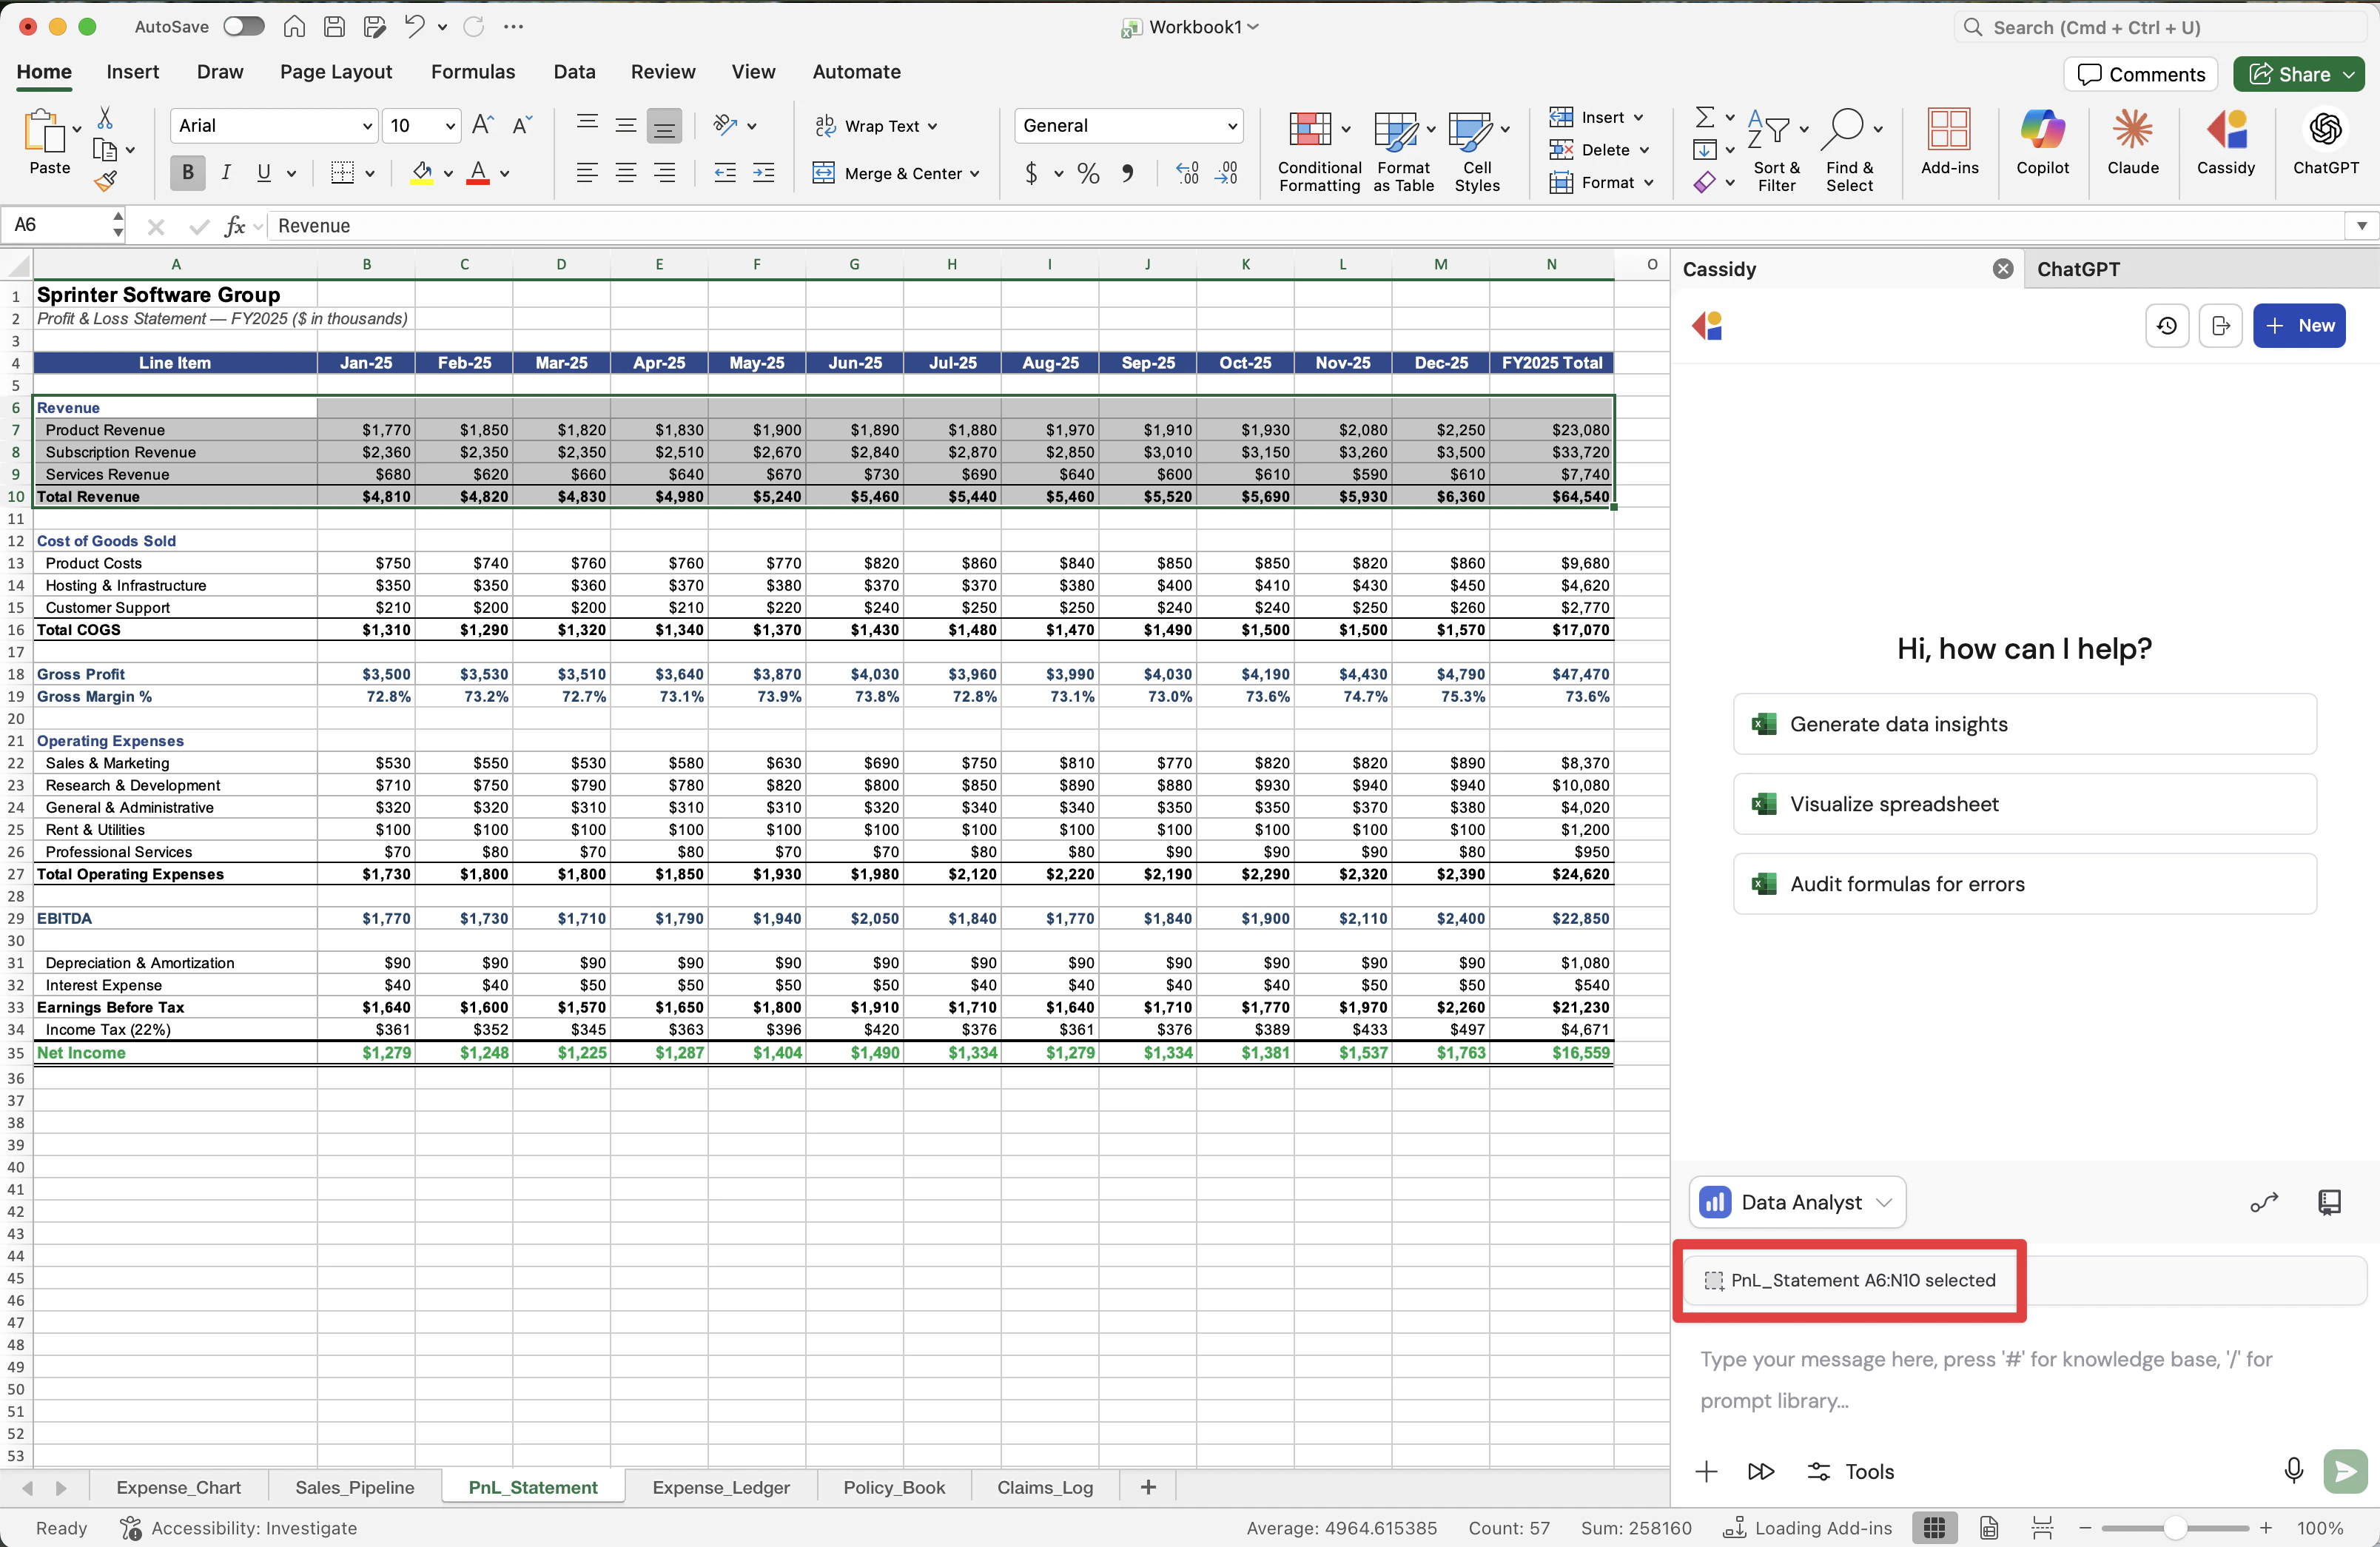This screenshot has width=2380, height=1547.
Task: Click the Save icon in title bar
Action: [334, 27]
